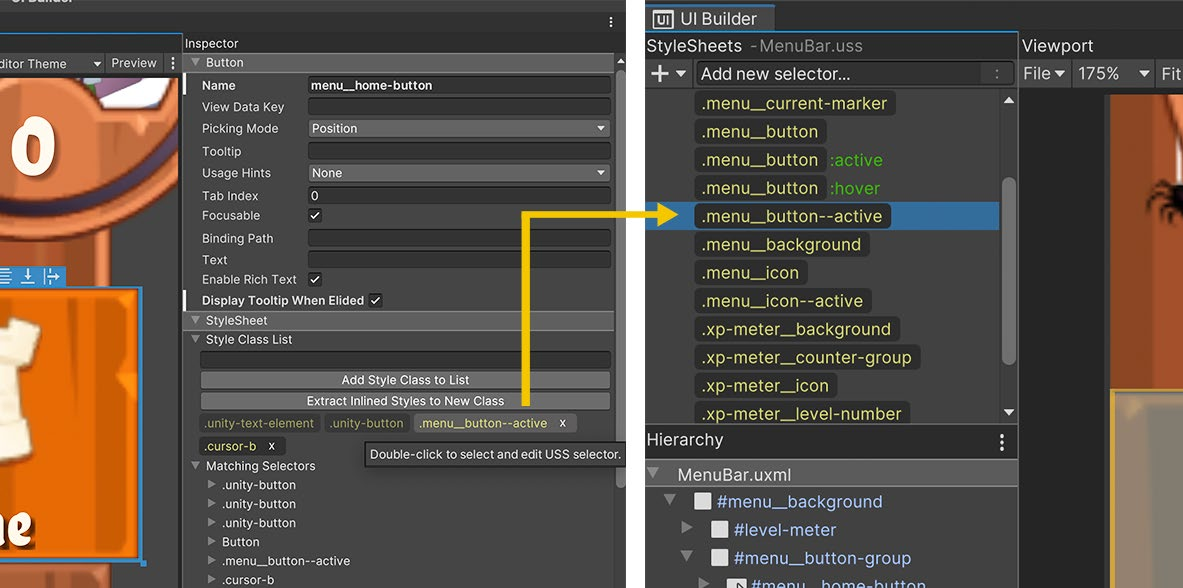Screen dimensions: 1183x588
Task: Click the plus icon in StyleSheets pane
Action: click(659, 74)
